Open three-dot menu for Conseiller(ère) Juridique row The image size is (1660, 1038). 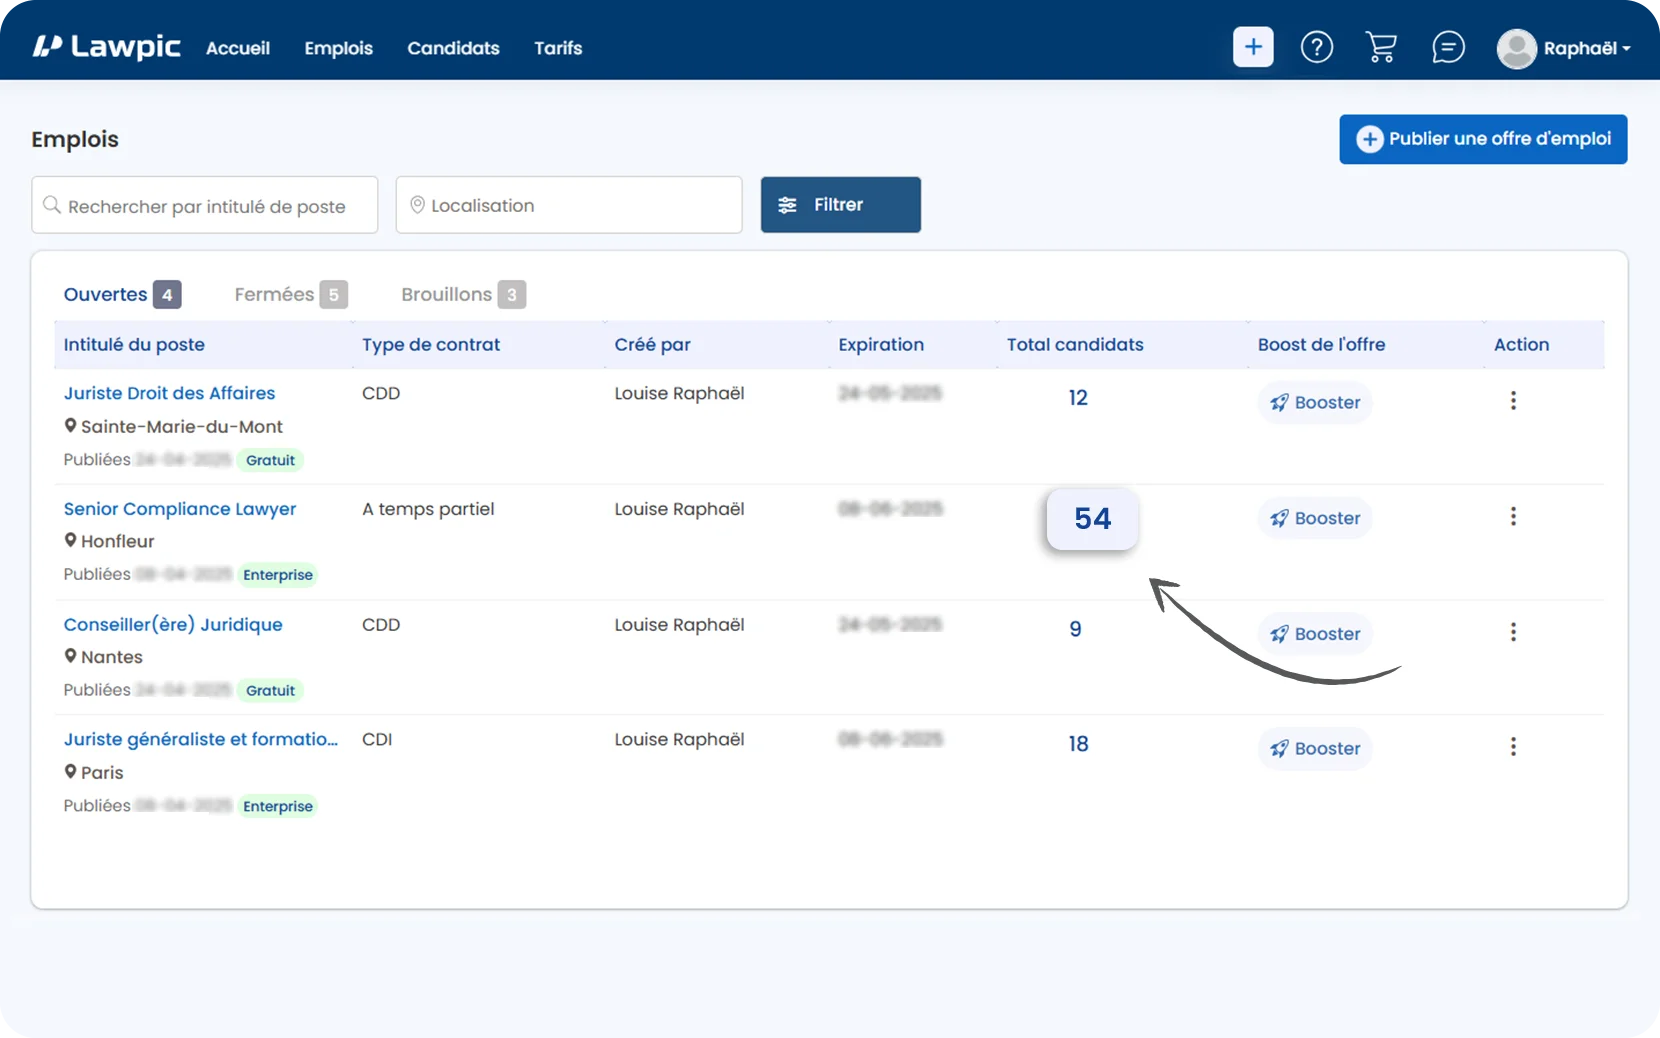point(1513,632)
